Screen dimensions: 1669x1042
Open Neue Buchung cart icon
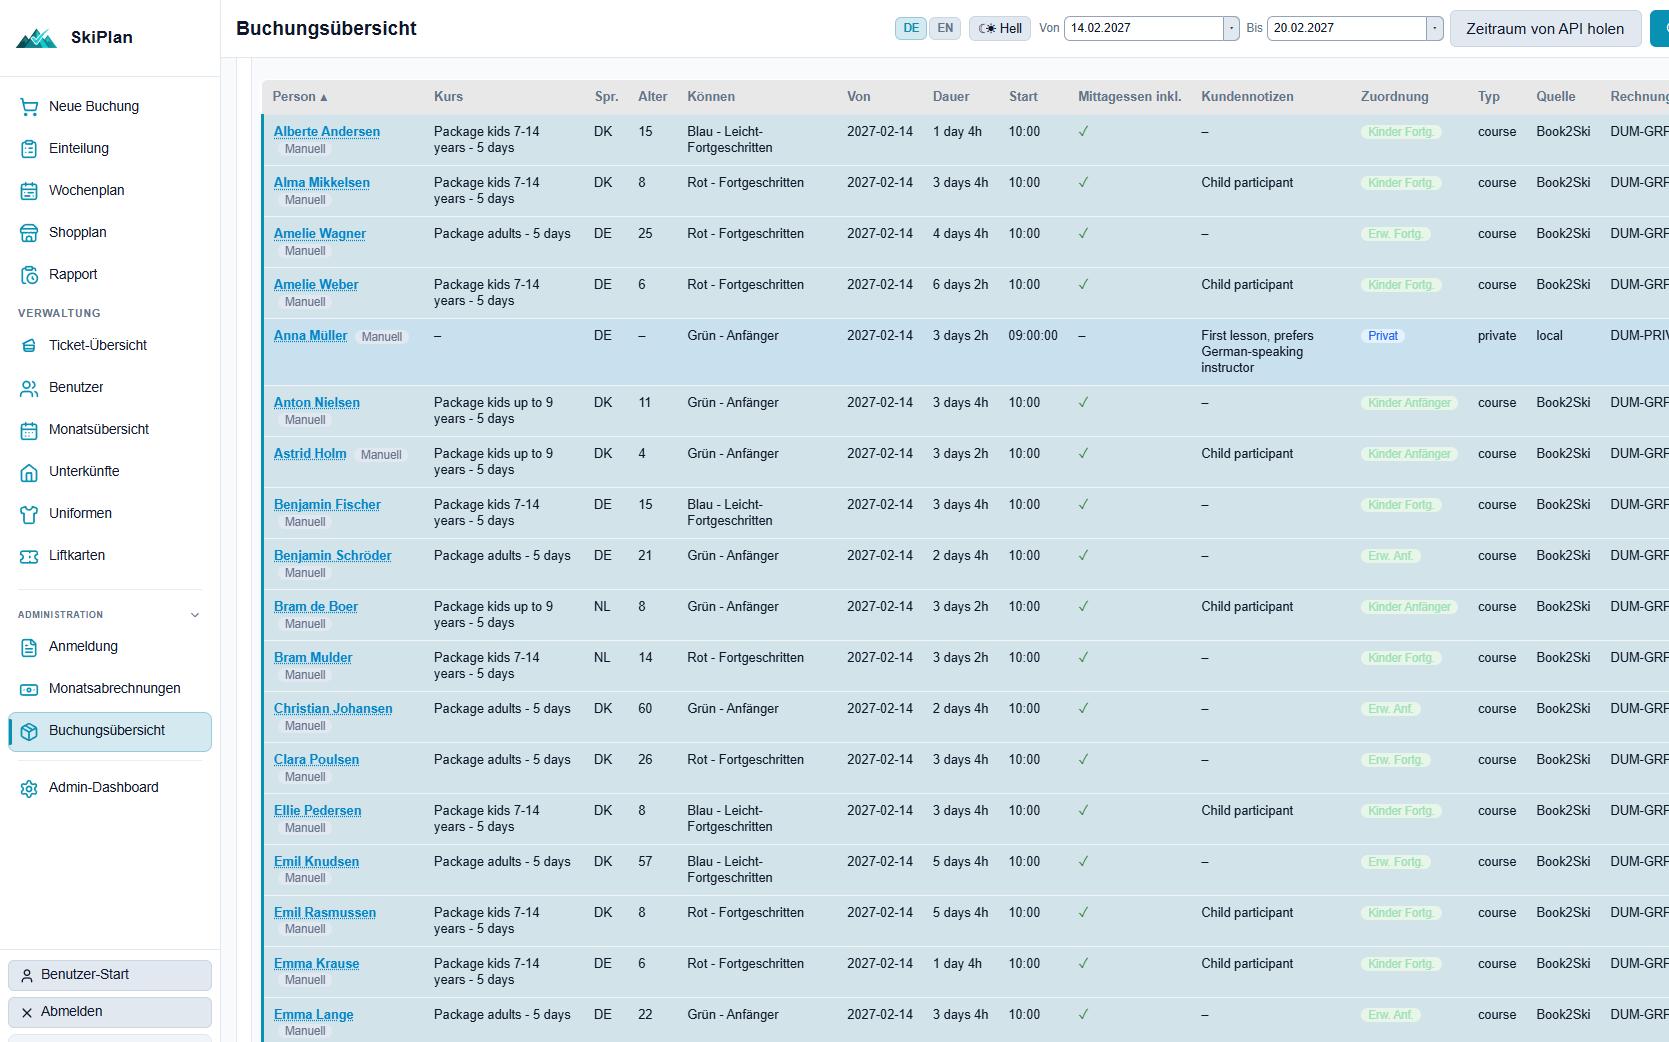[x=29, y=107]
